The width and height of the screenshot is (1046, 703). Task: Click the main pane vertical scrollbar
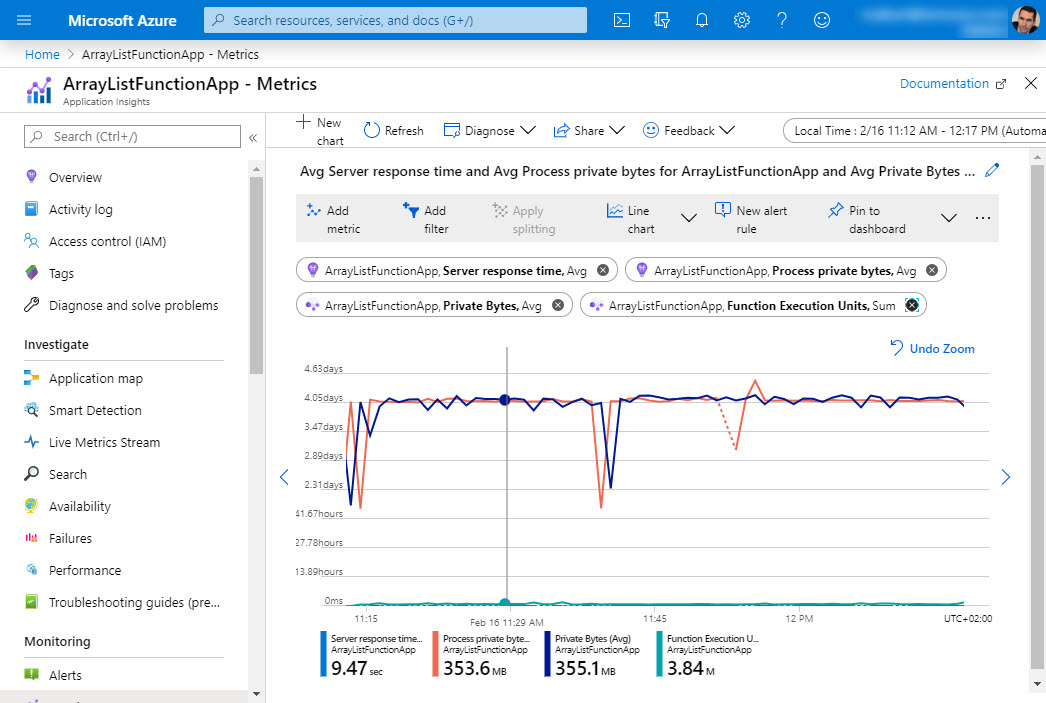pyautogui.click(x=1037, y=417)
